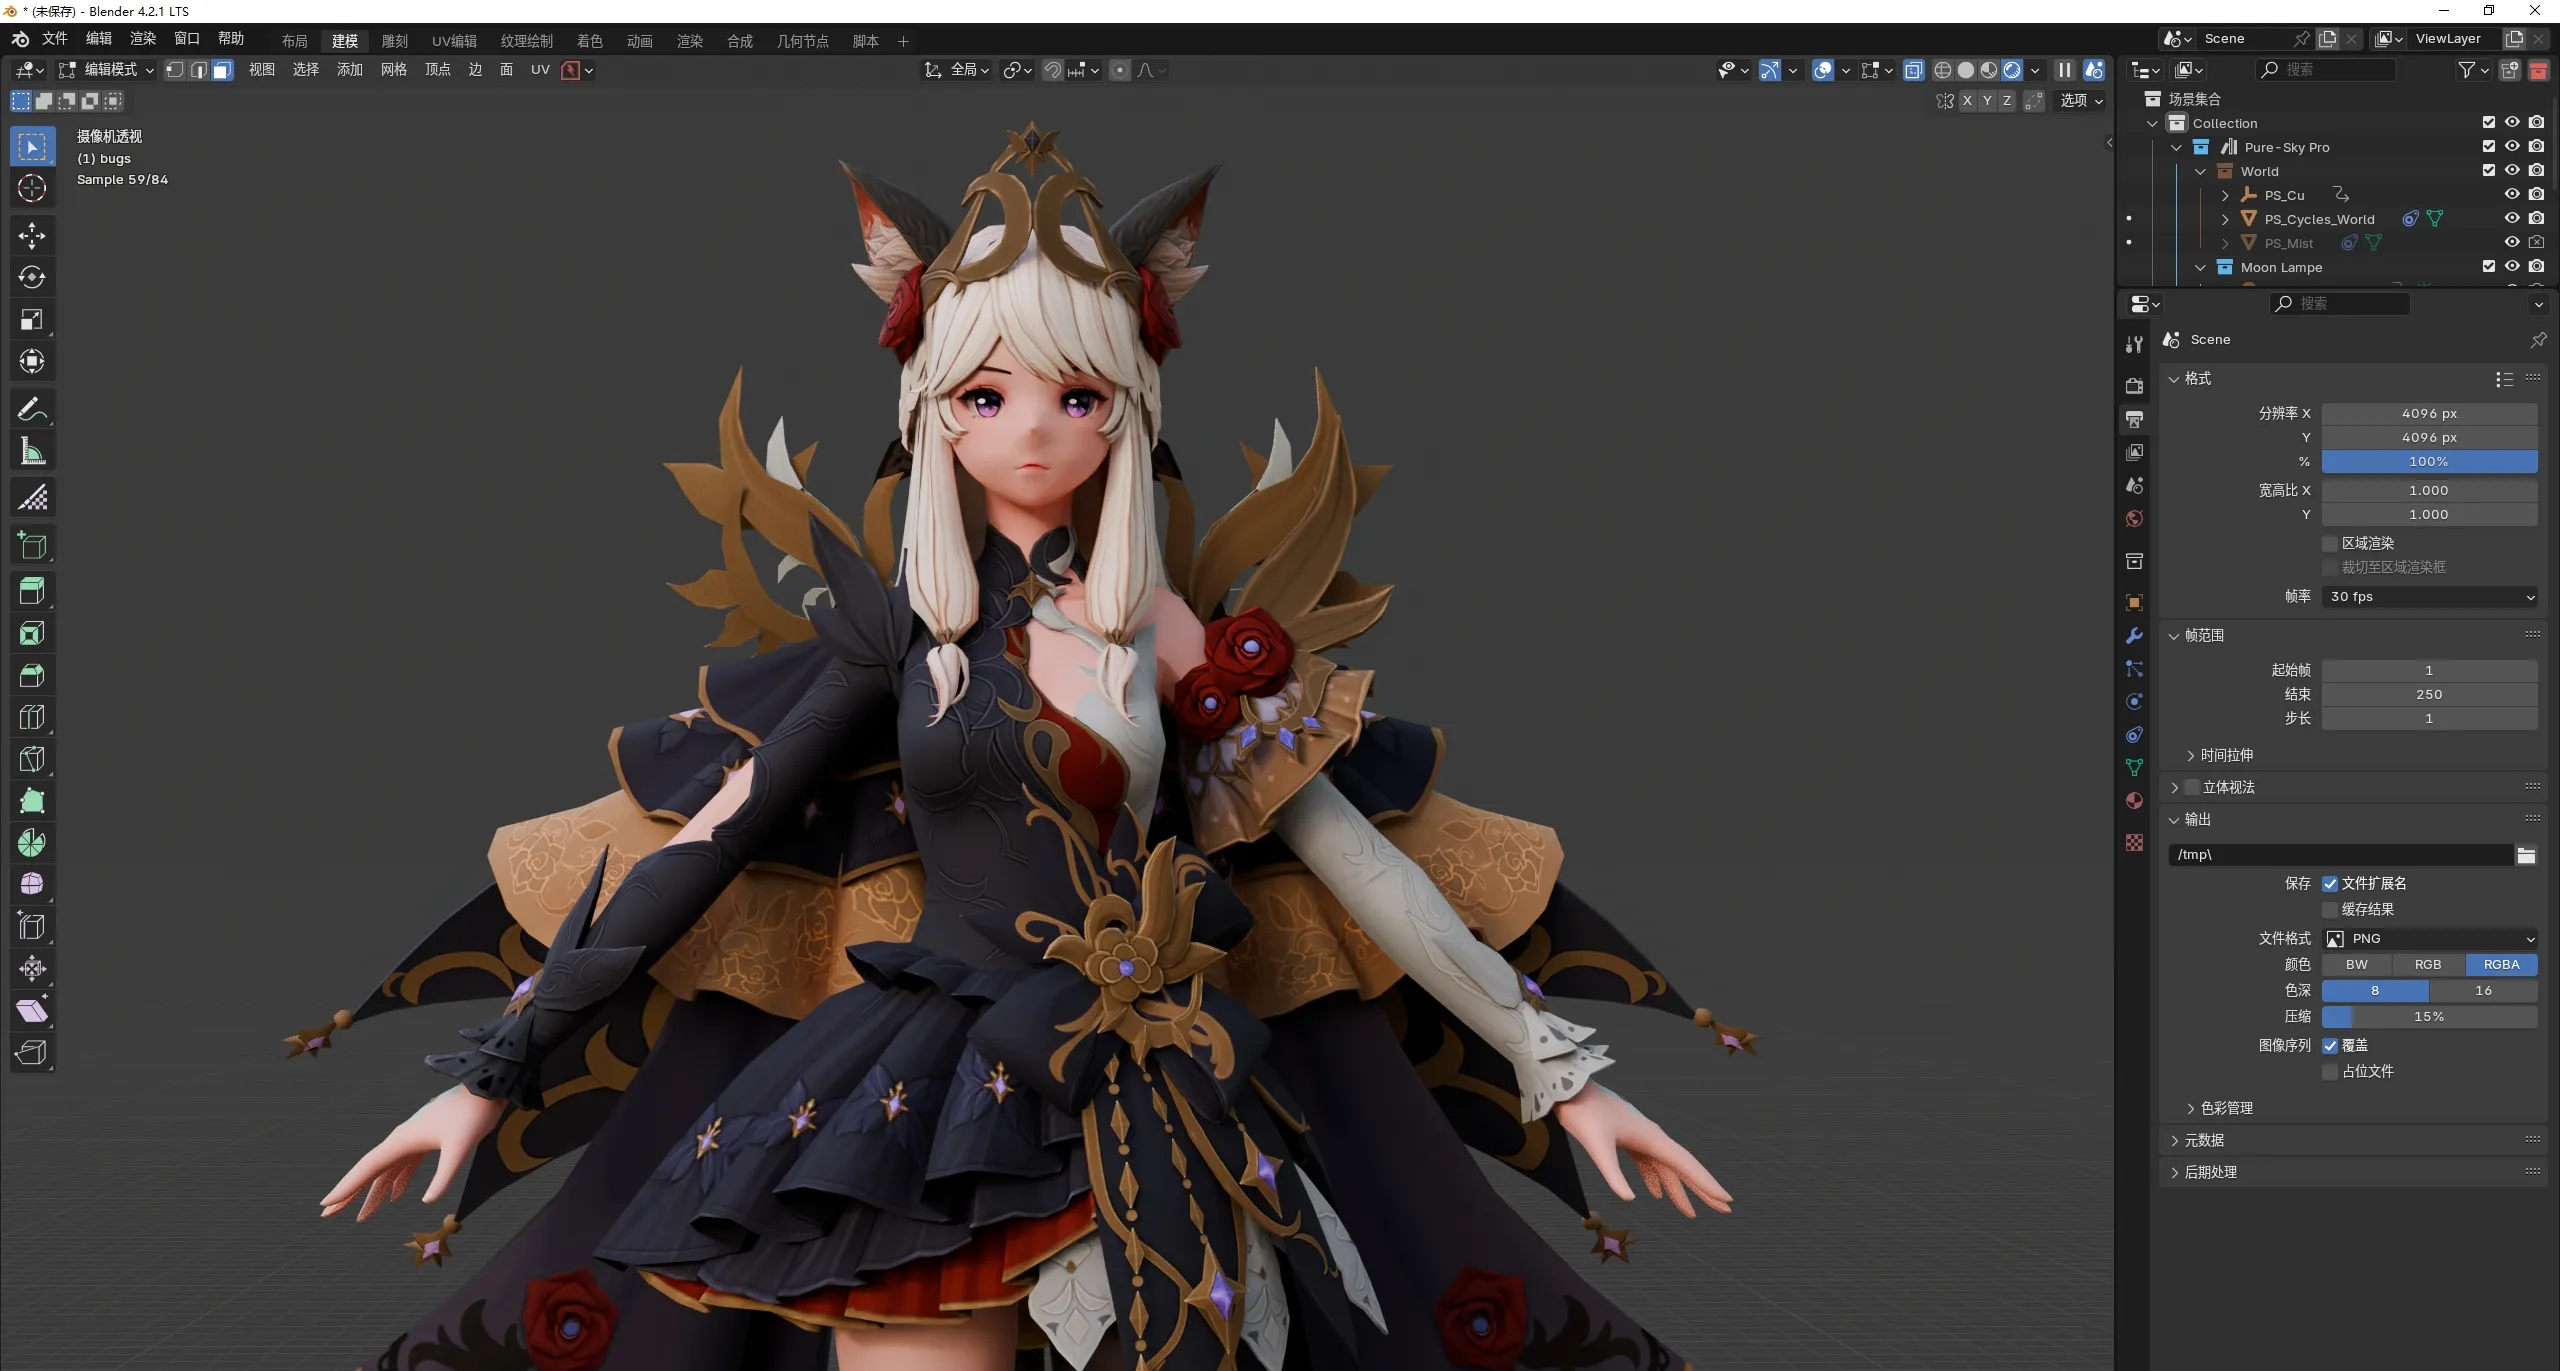
Task: Open the Render properties tab
Action: [x=2134, y=386]
